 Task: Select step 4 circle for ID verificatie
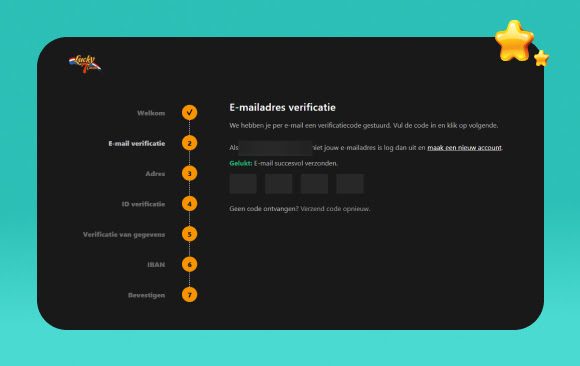click(x=189, y=204)
